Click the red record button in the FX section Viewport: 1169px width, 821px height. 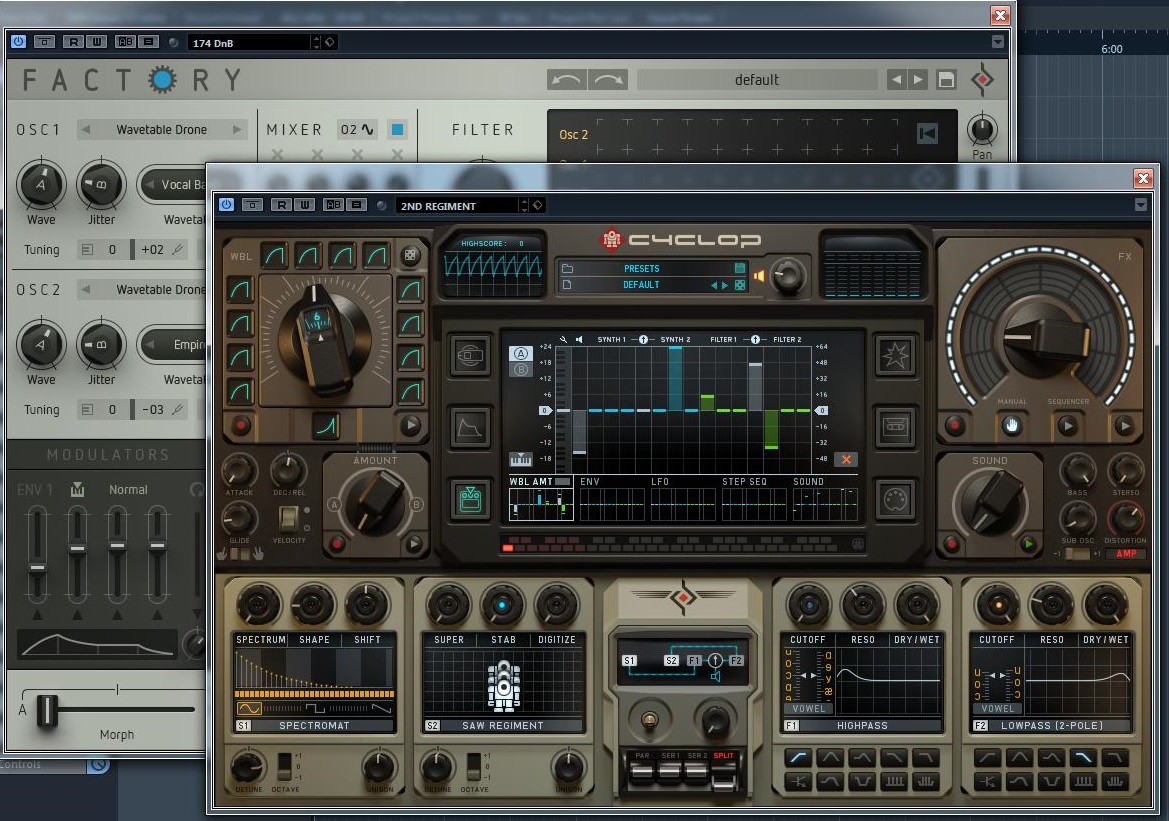pyautogui.click(x=955, y=426)
